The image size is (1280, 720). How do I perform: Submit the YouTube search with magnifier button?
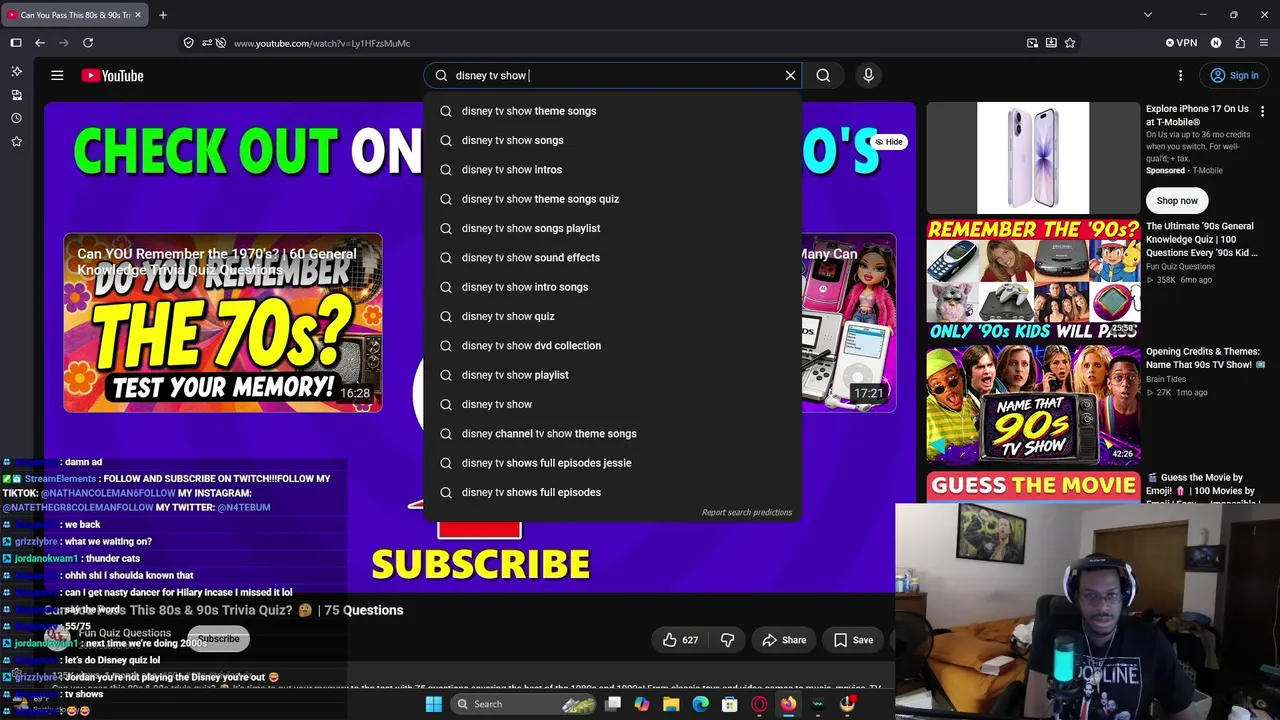823,75
